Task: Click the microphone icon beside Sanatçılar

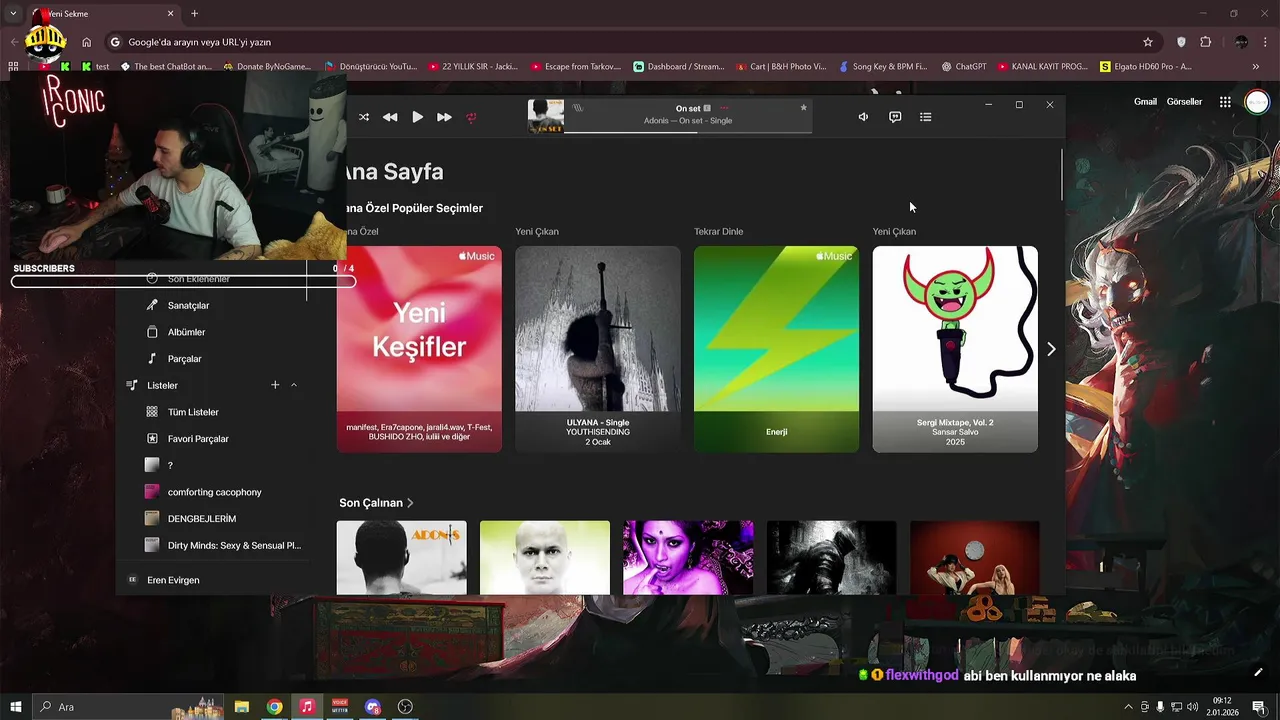Action: (152, 305)
